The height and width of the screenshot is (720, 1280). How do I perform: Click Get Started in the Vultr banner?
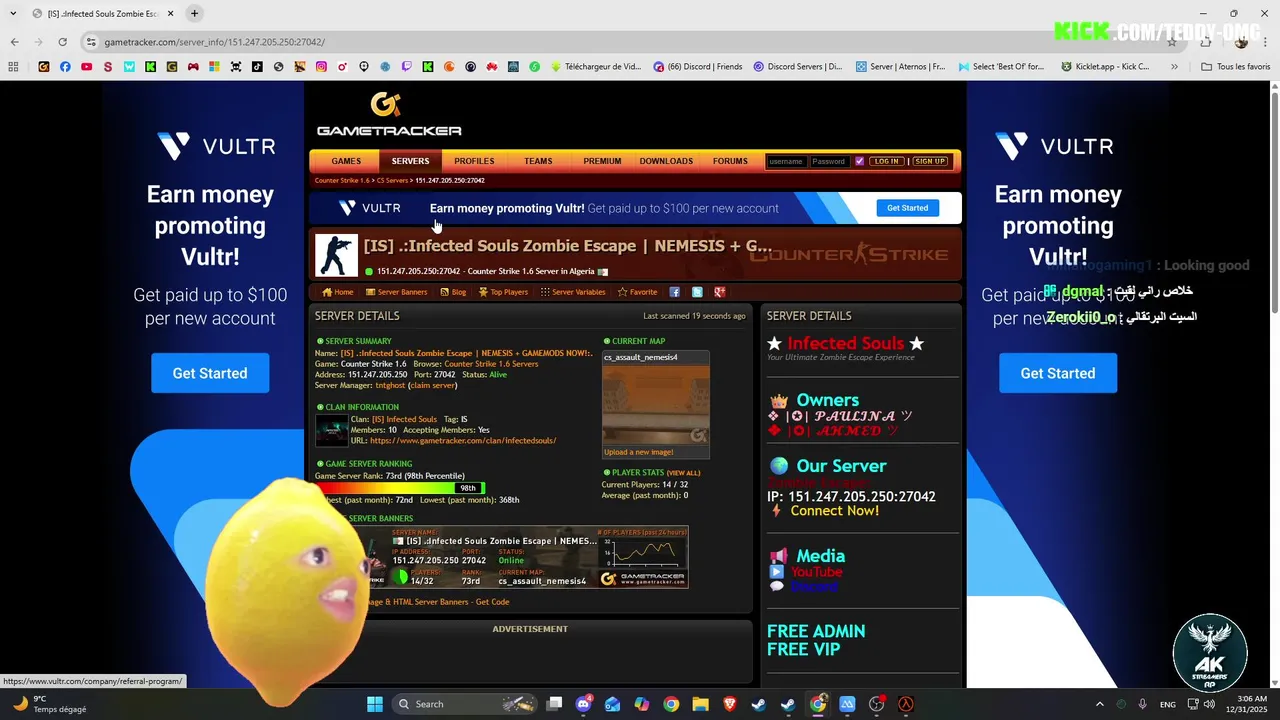click(x=908, y=208)
